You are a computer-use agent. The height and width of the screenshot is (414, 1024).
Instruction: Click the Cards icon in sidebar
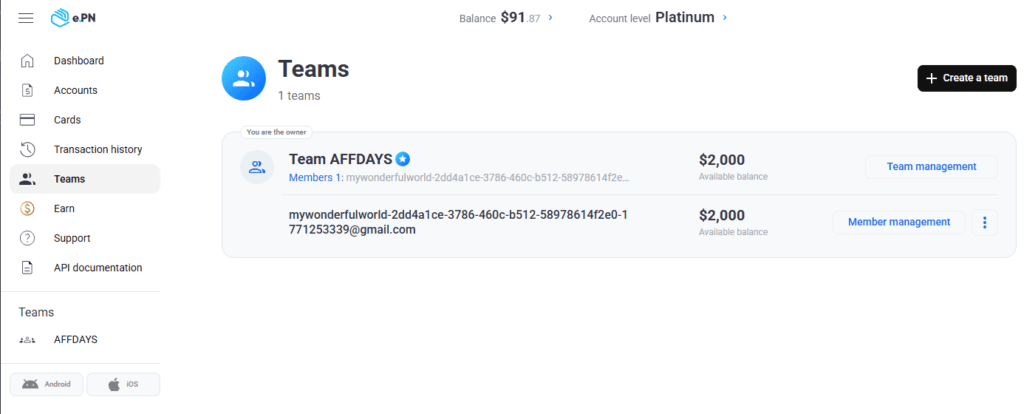click(x=28, y=120)
